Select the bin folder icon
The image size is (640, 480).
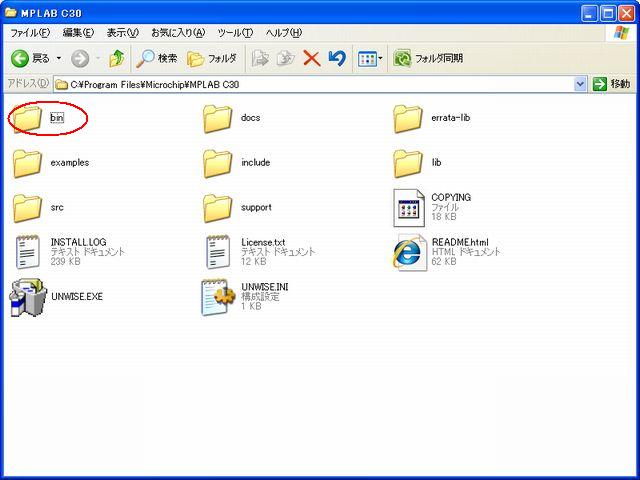[27, 118]
